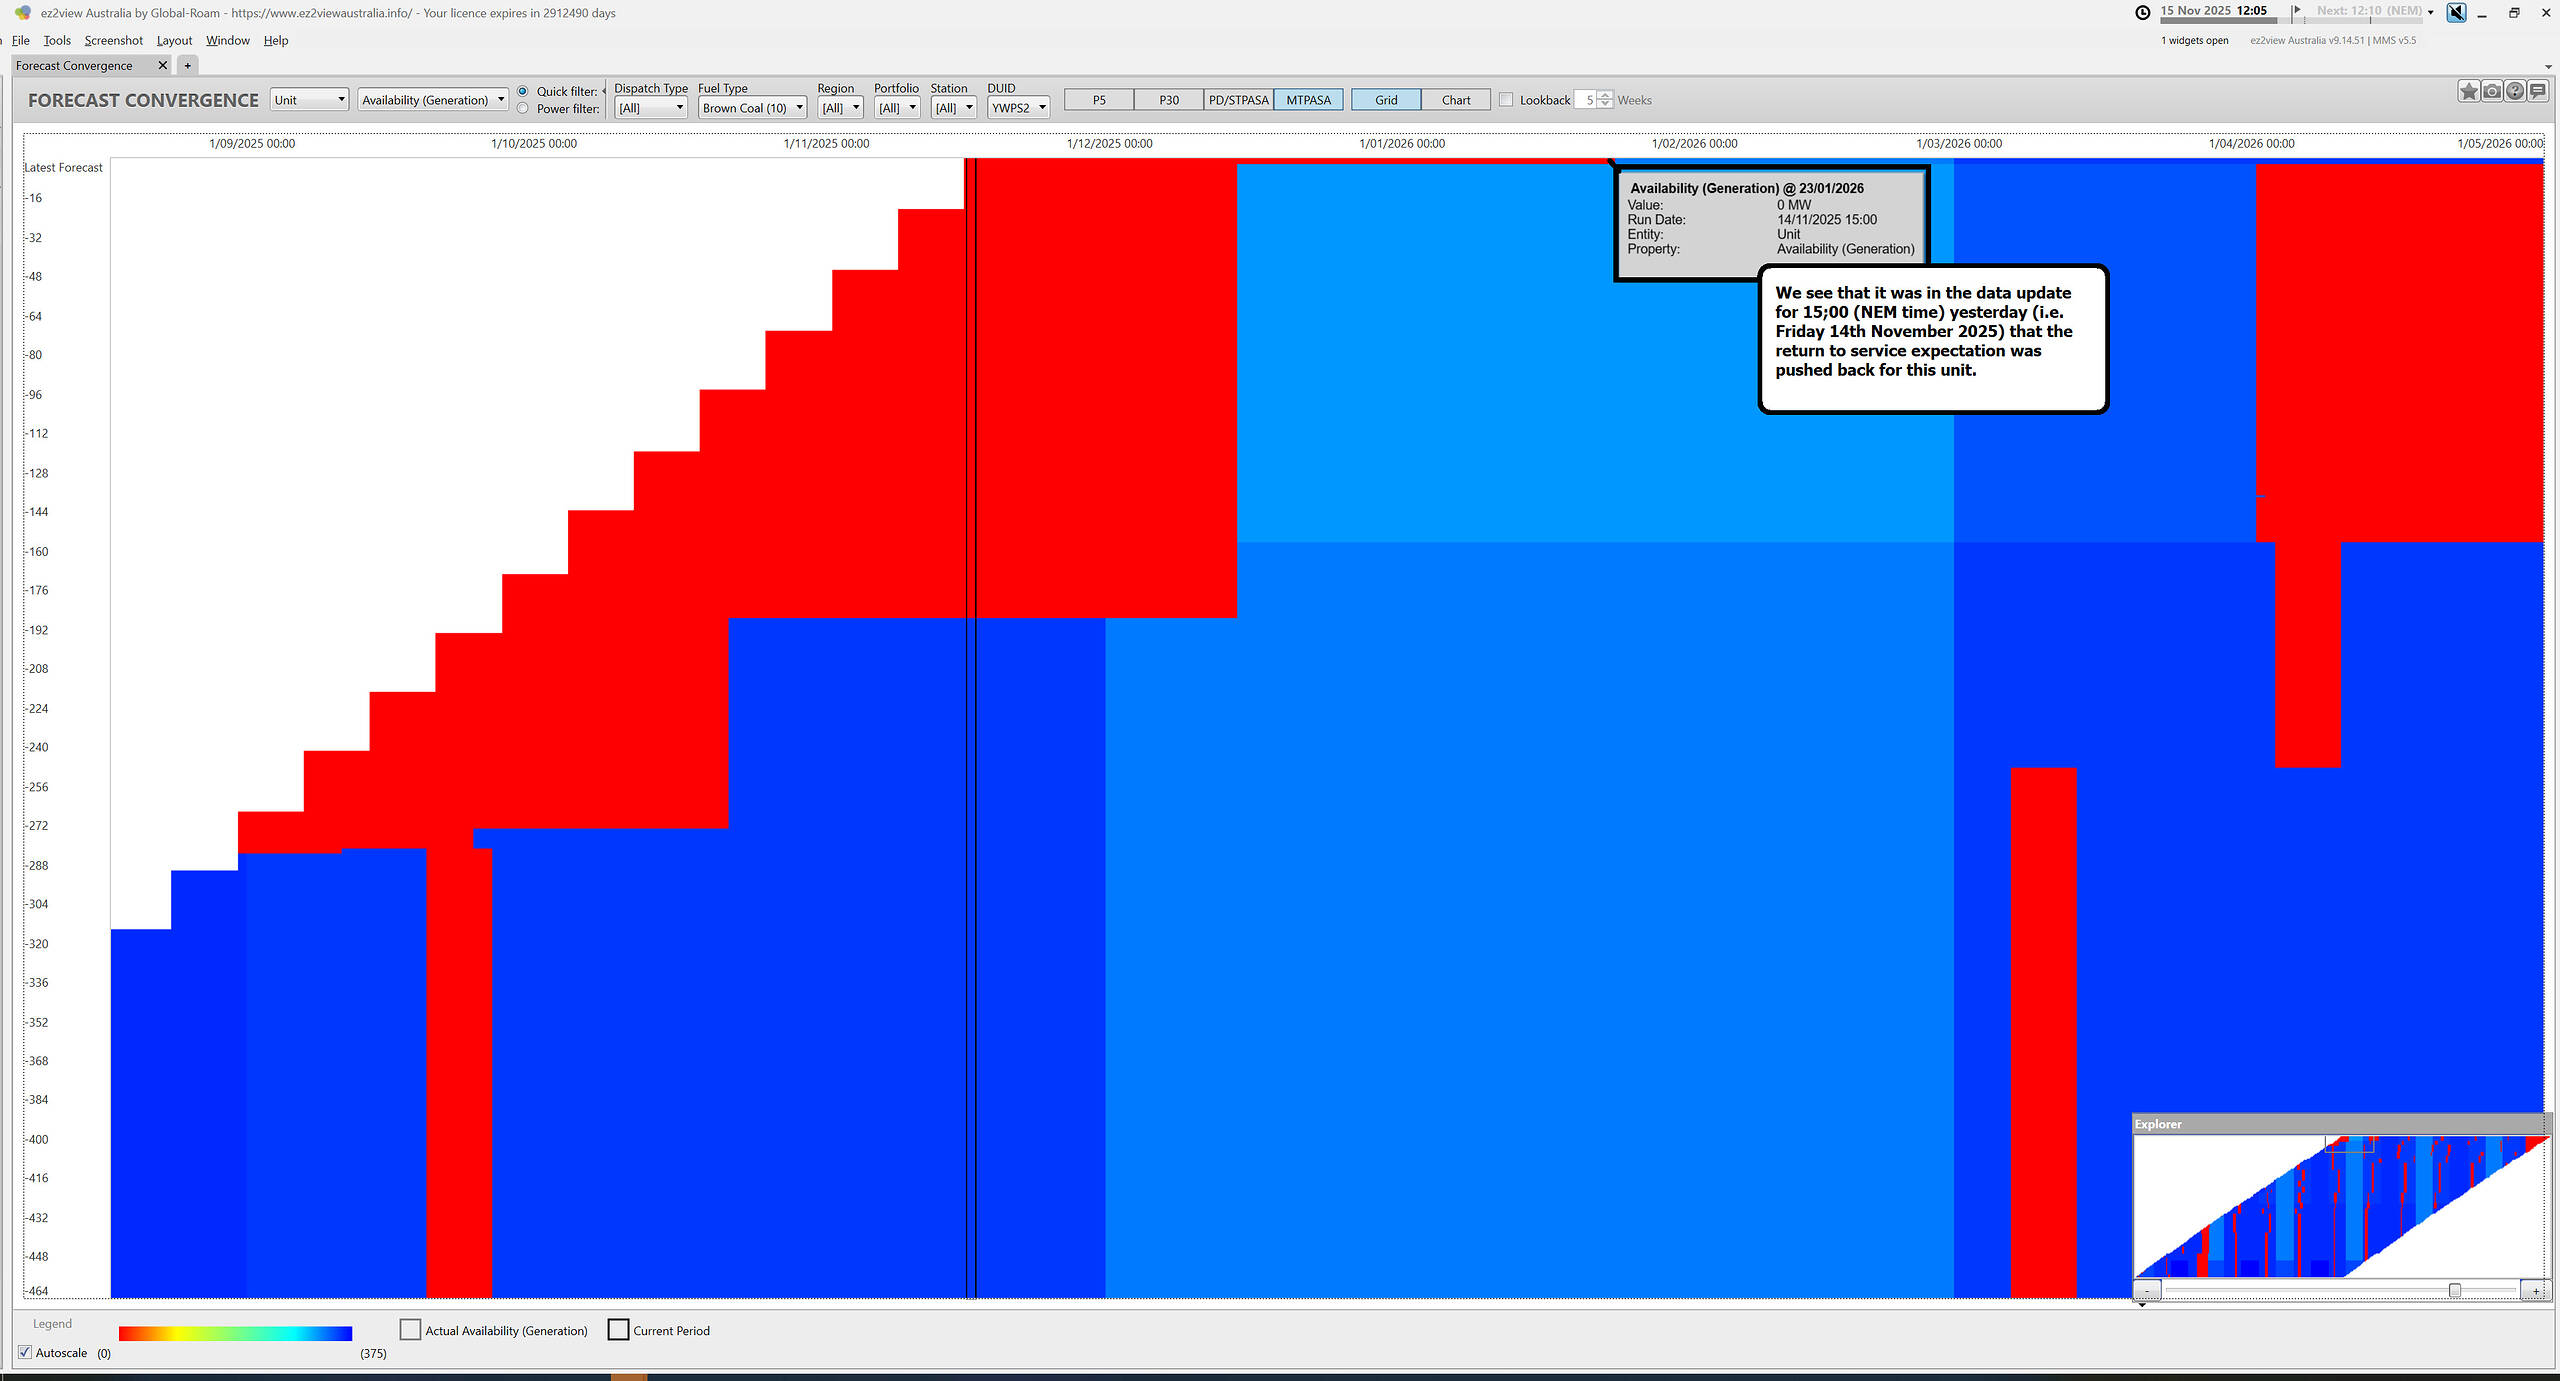Switch to Chart view

pyautogui.click(x=1455, y=100)
